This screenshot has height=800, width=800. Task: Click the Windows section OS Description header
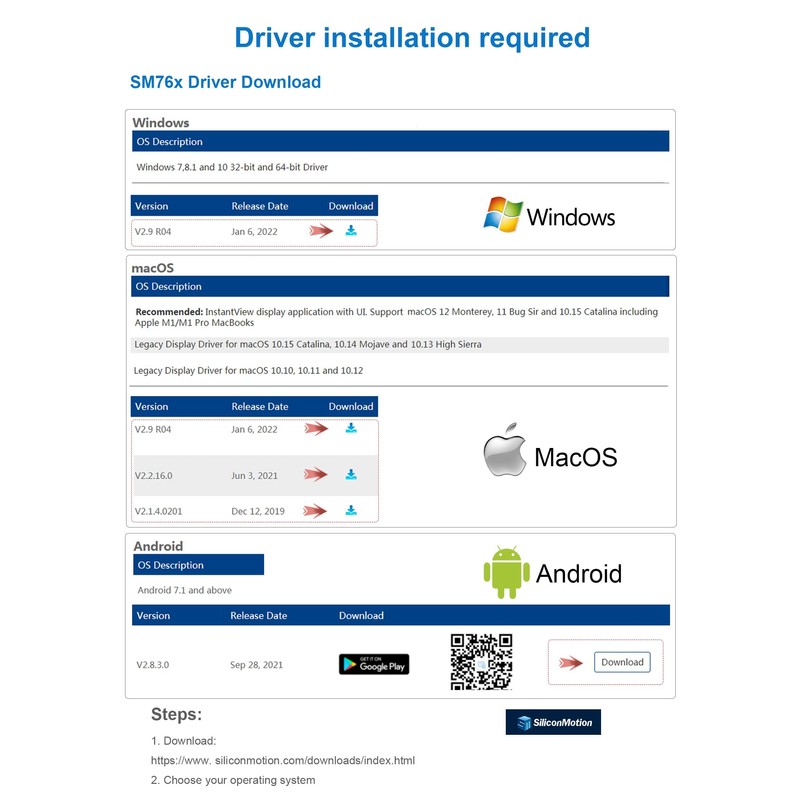tap(400, 142)
